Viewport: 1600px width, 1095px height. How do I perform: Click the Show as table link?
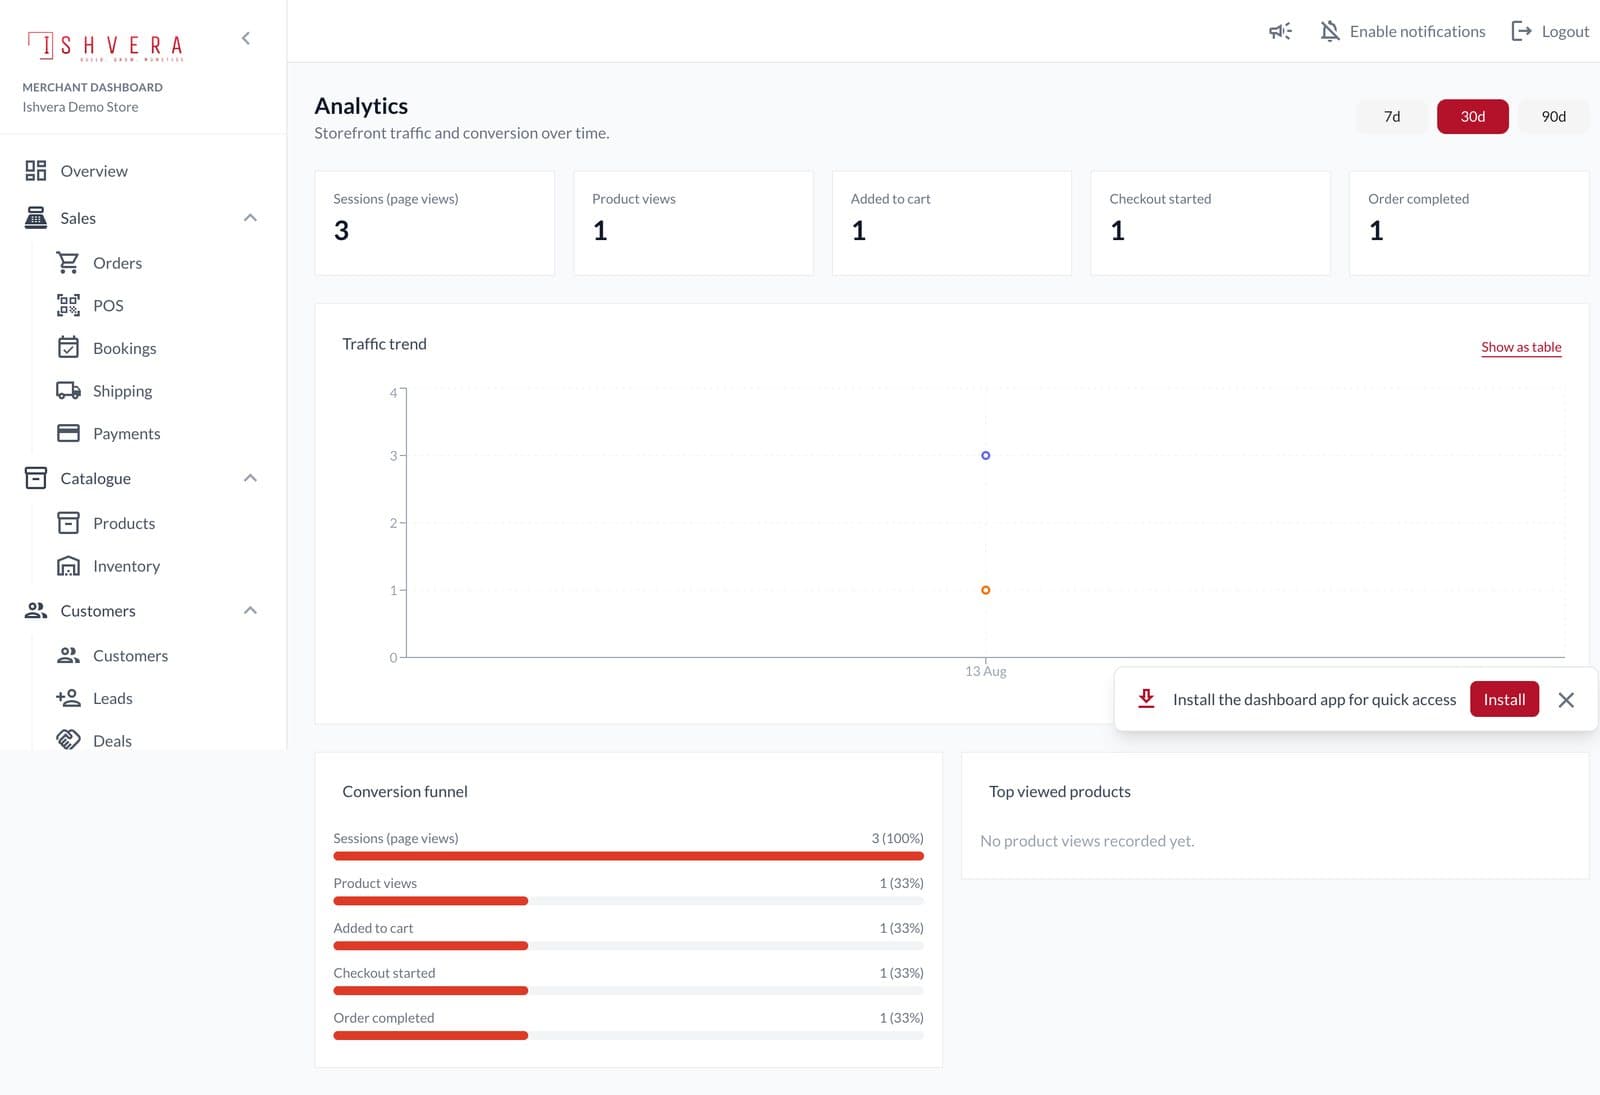click(x=1521, y=347)
